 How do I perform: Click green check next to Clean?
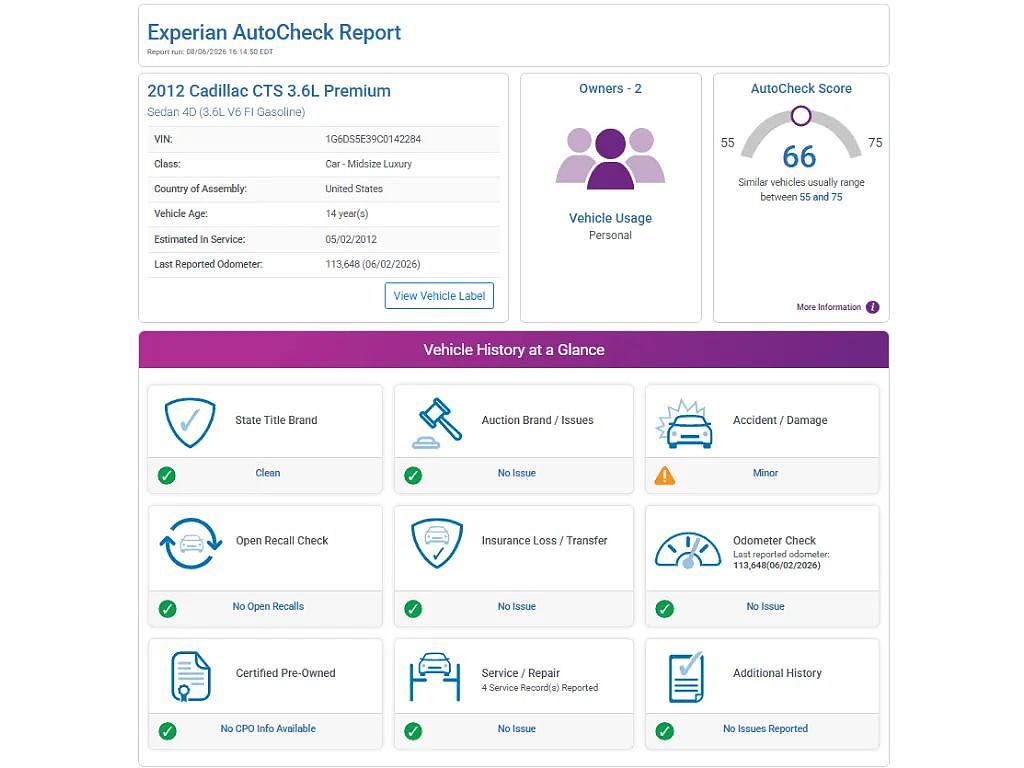167,475
